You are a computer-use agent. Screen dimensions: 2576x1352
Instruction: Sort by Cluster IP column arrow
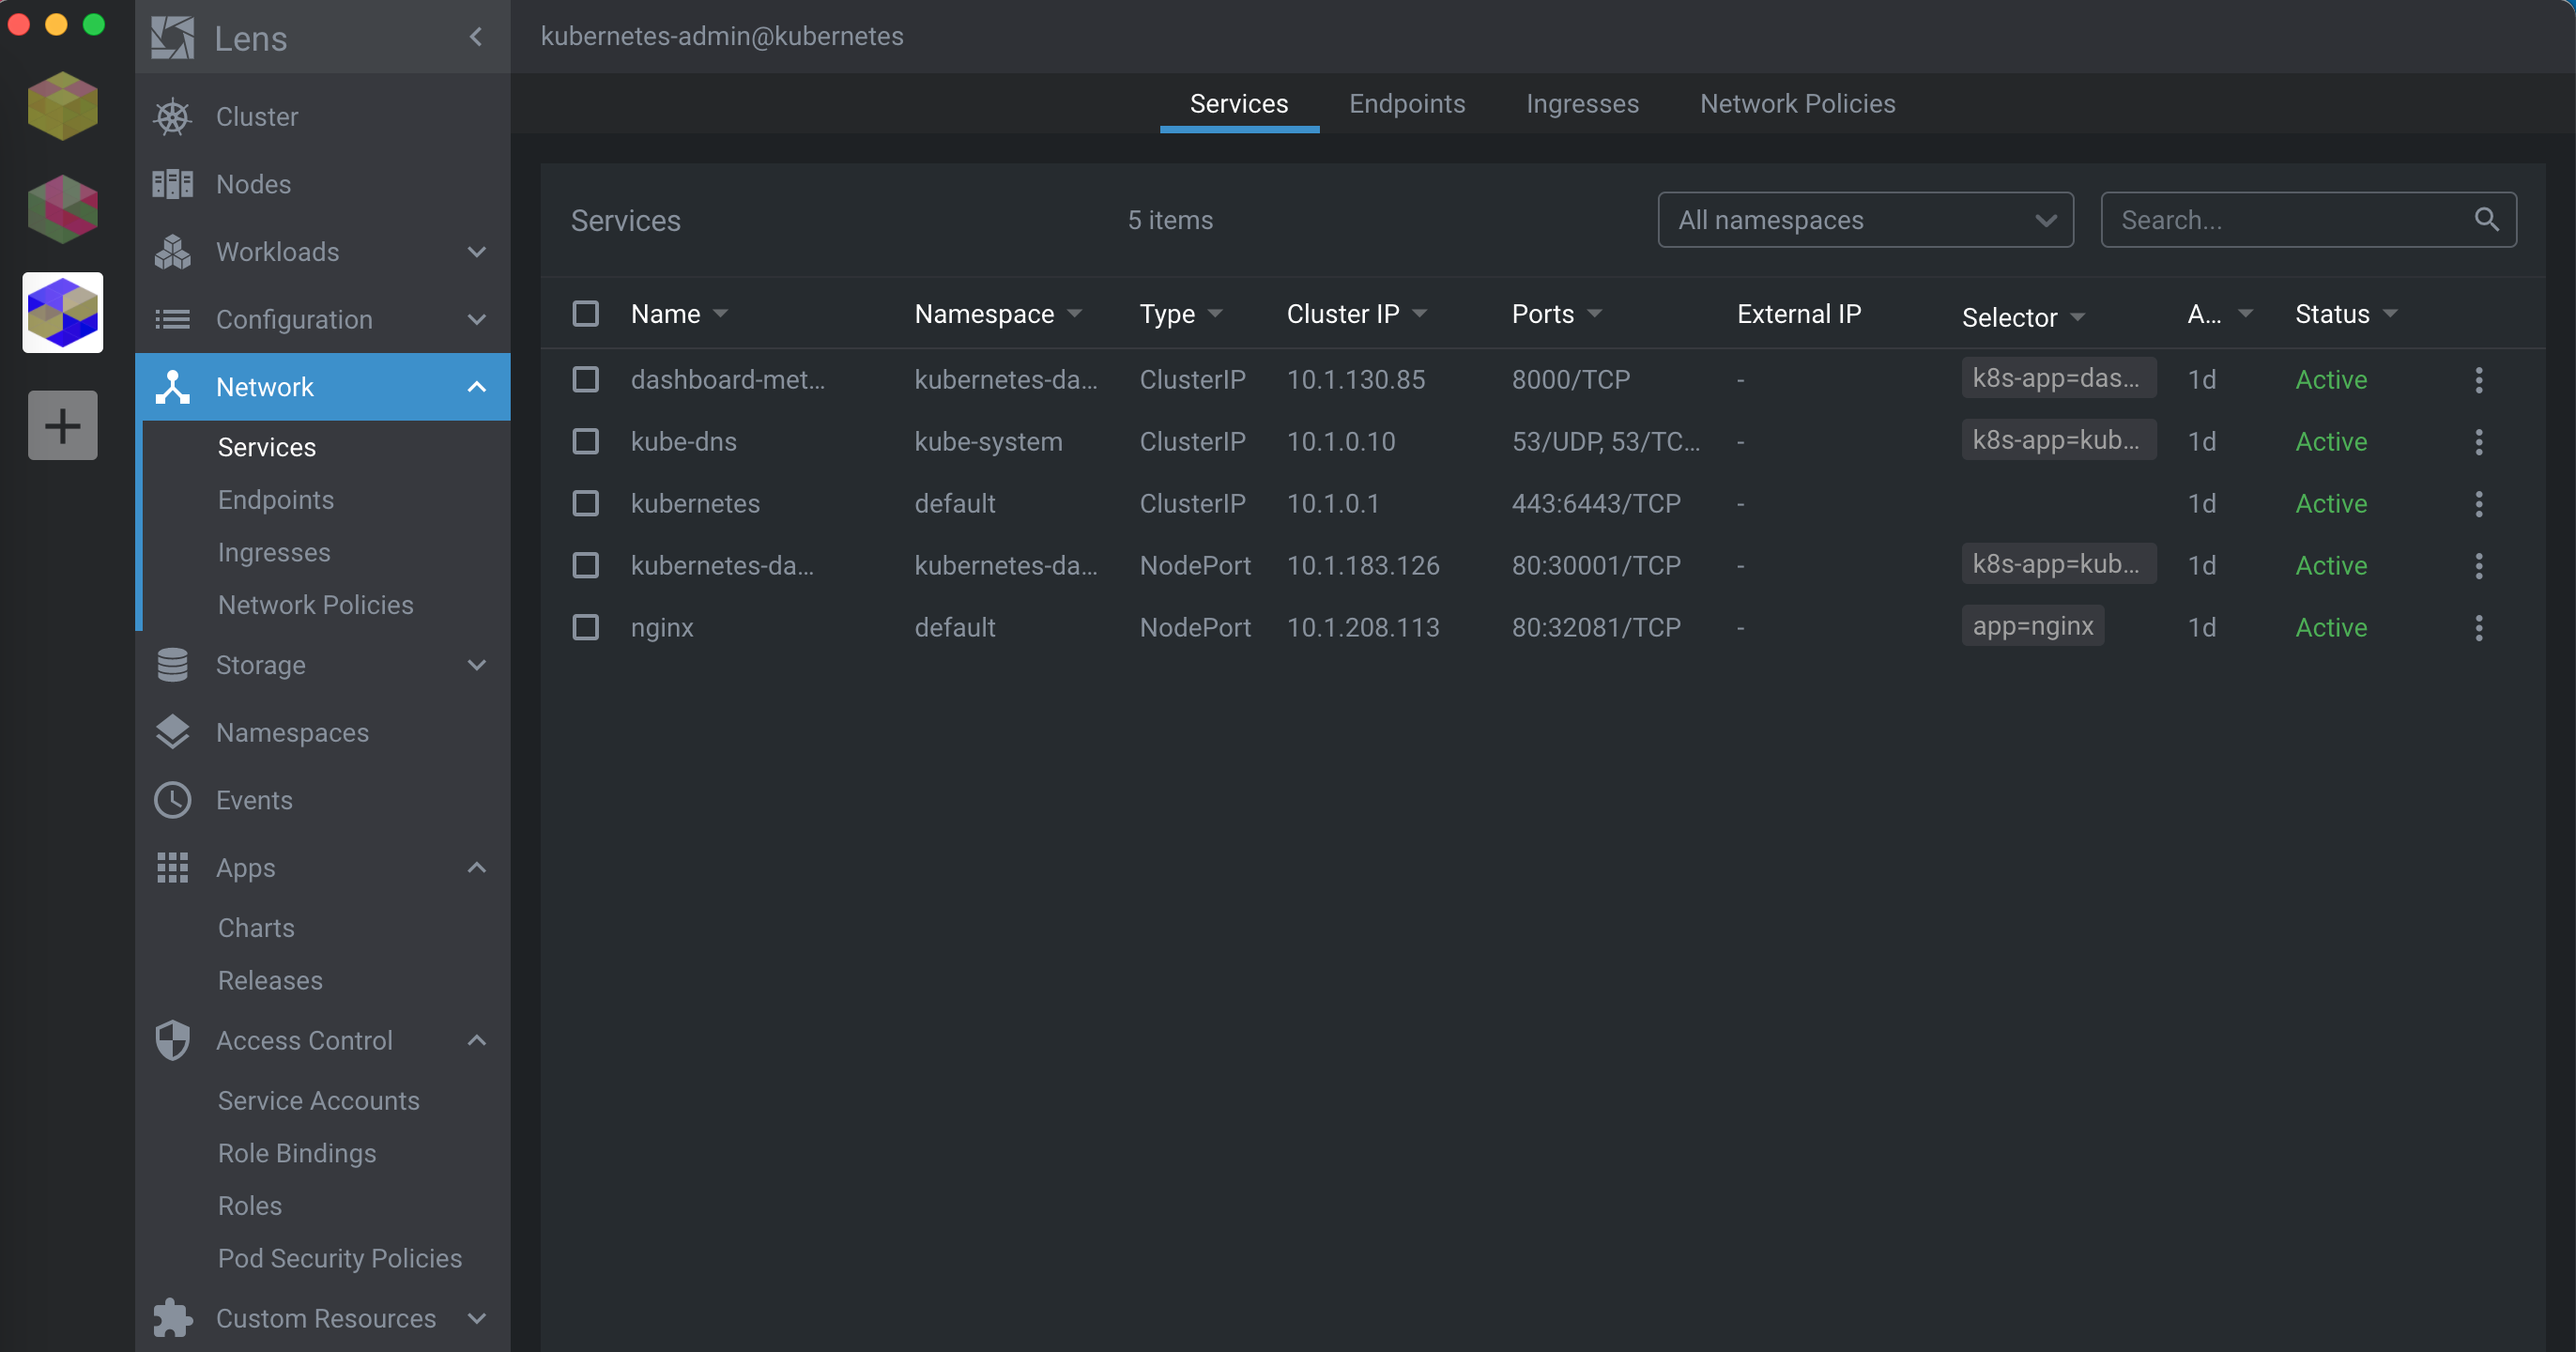[x=1419, y=314]
